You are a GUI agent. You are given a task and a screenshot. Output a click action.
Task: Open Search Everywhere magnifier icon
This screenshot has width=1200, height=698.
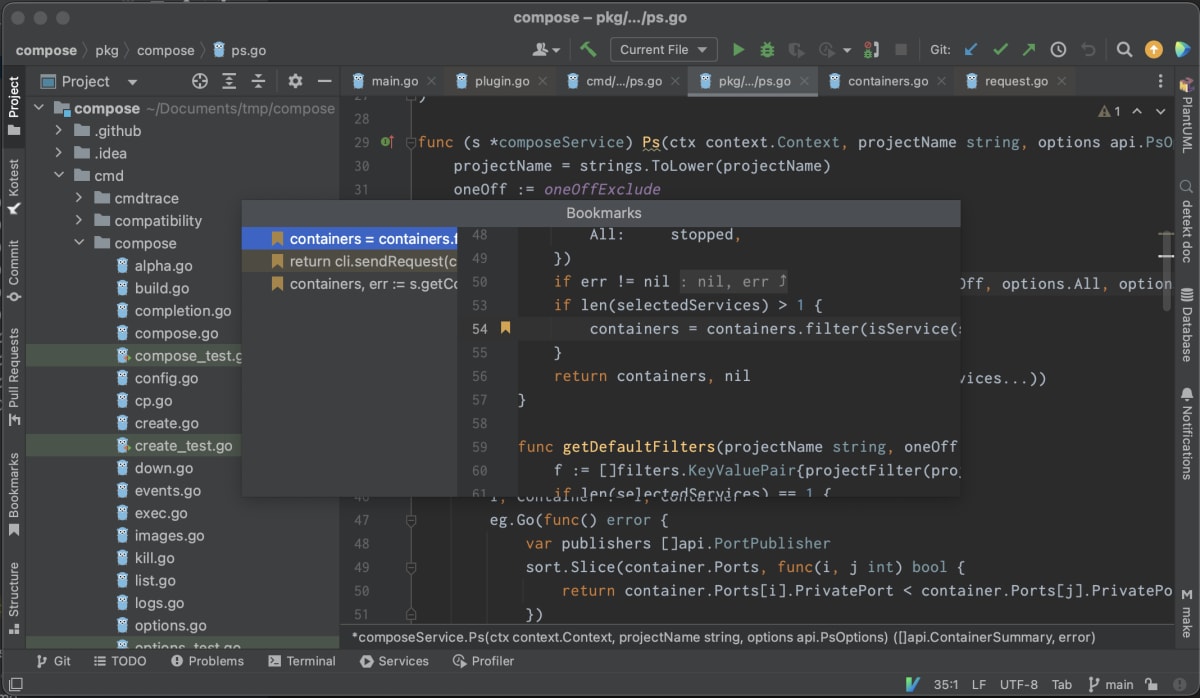[1124, 49]
